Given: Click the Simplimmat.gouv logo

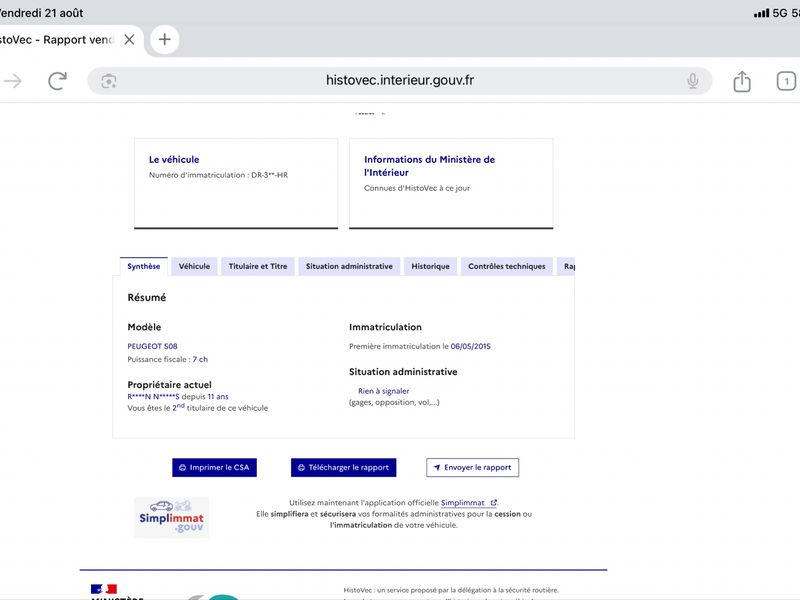Looking at the screenshot, I should [171, 517].
